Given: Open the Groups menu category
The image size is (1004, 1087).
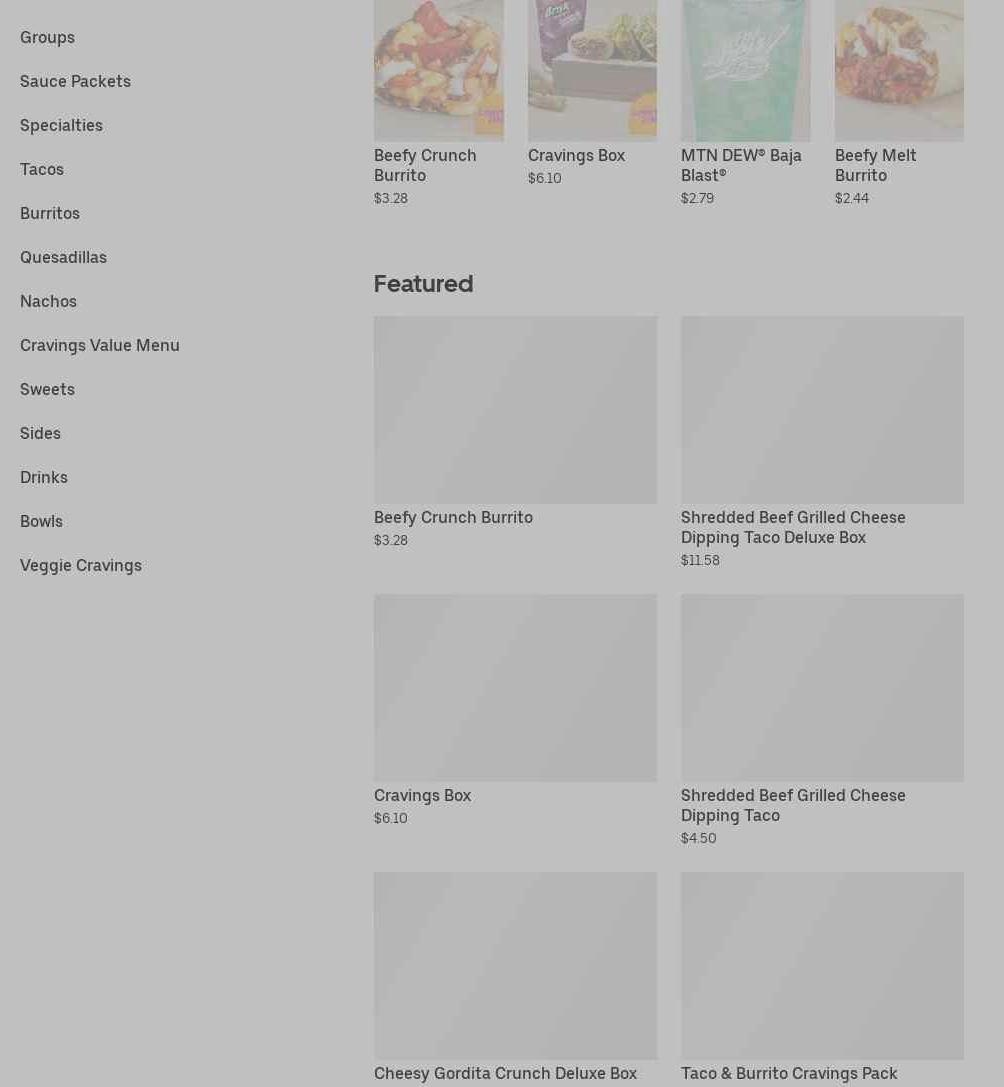Looking at the screenshot, I should 47,37.
